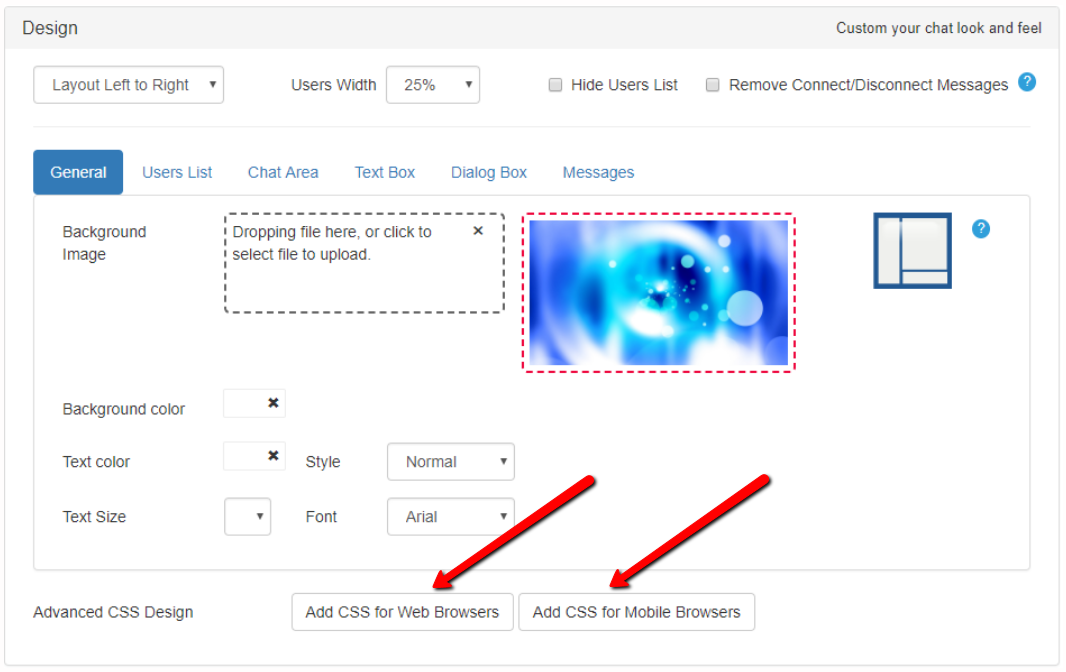Click the blue background image thumbnail
This screenshot has width=1066, height=672.
658,292
